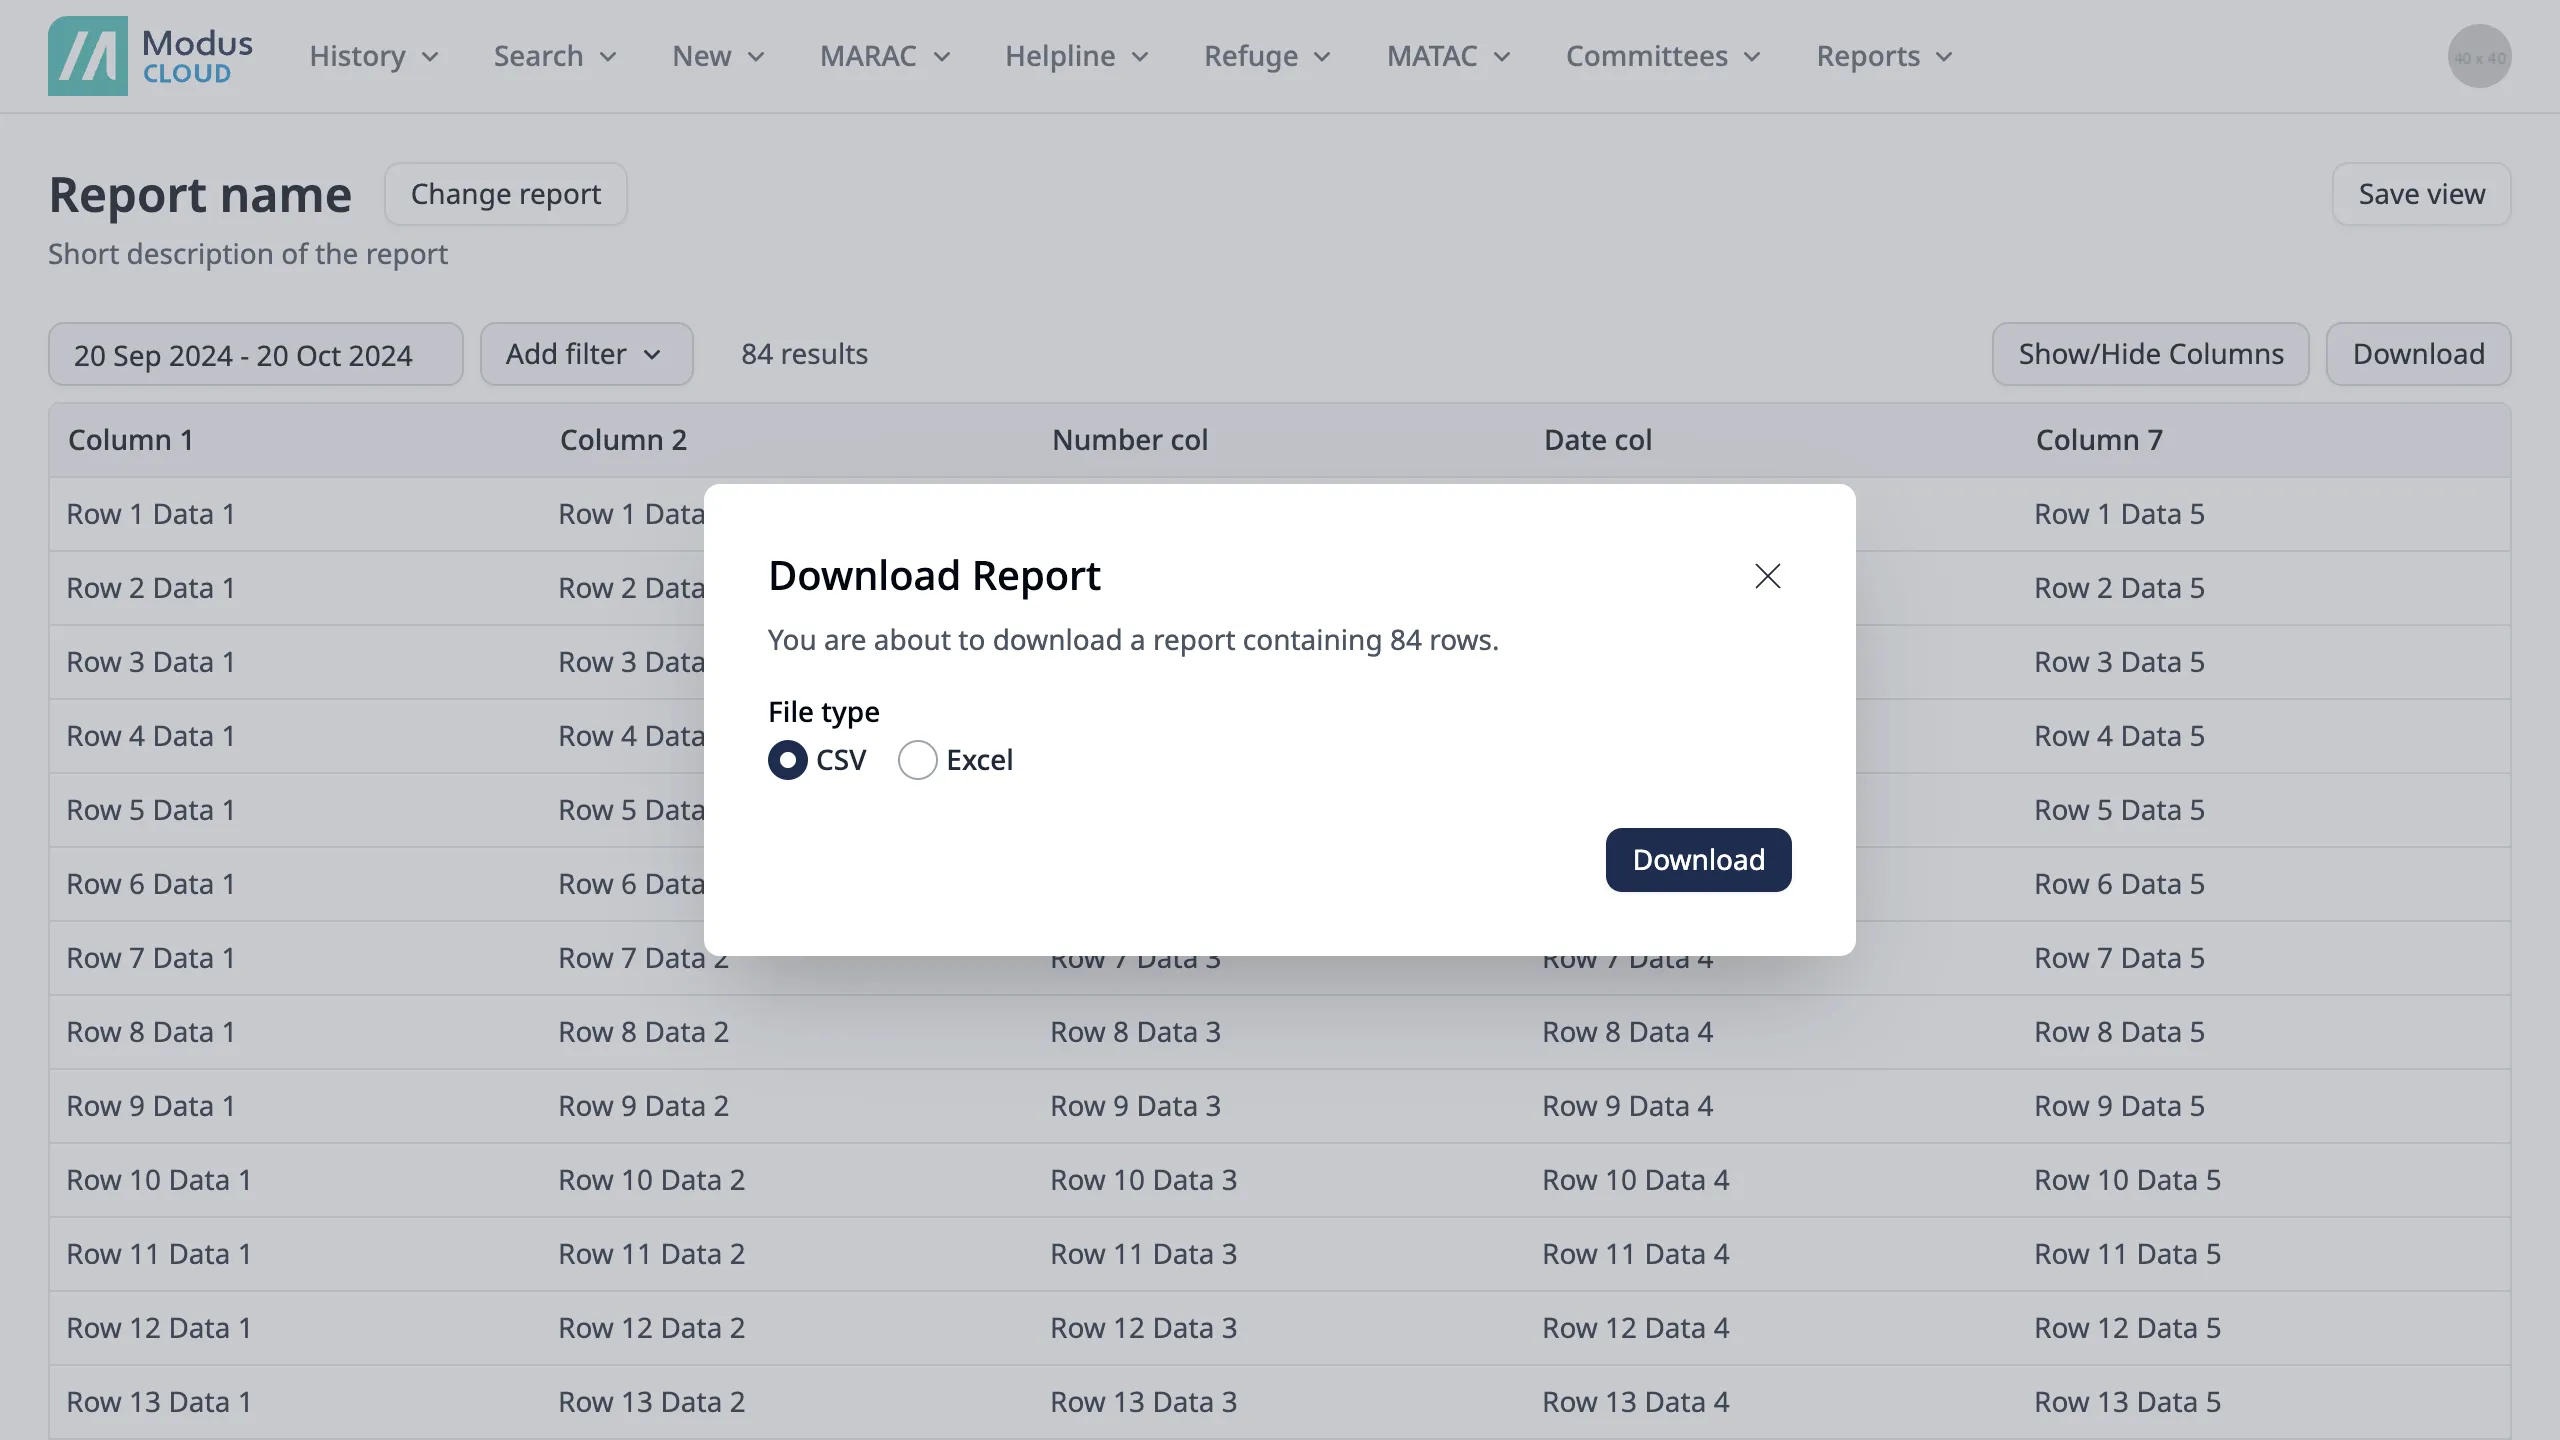The height and width of the screenshot is (1440, 2560).
Task: Select the Excel file type radio
Action: pyautogui.click(x=917, y=760)
